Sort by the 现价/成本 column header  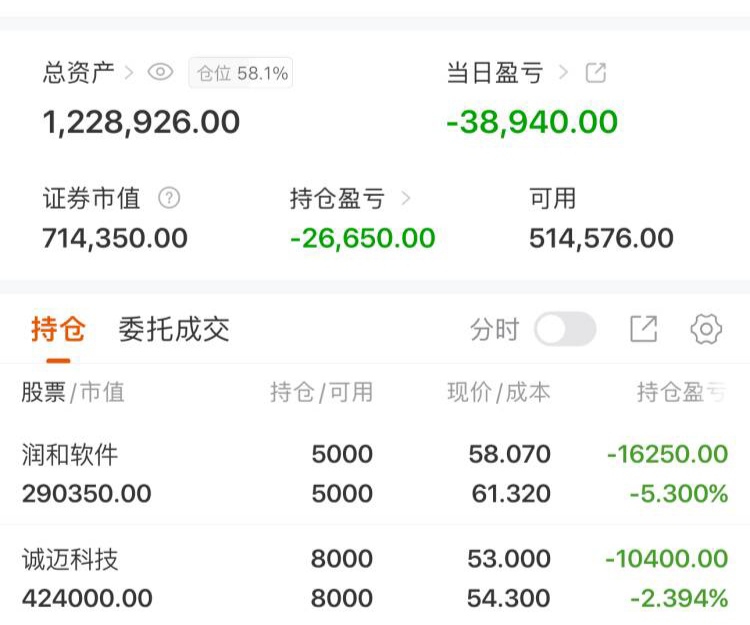[498, 392]
